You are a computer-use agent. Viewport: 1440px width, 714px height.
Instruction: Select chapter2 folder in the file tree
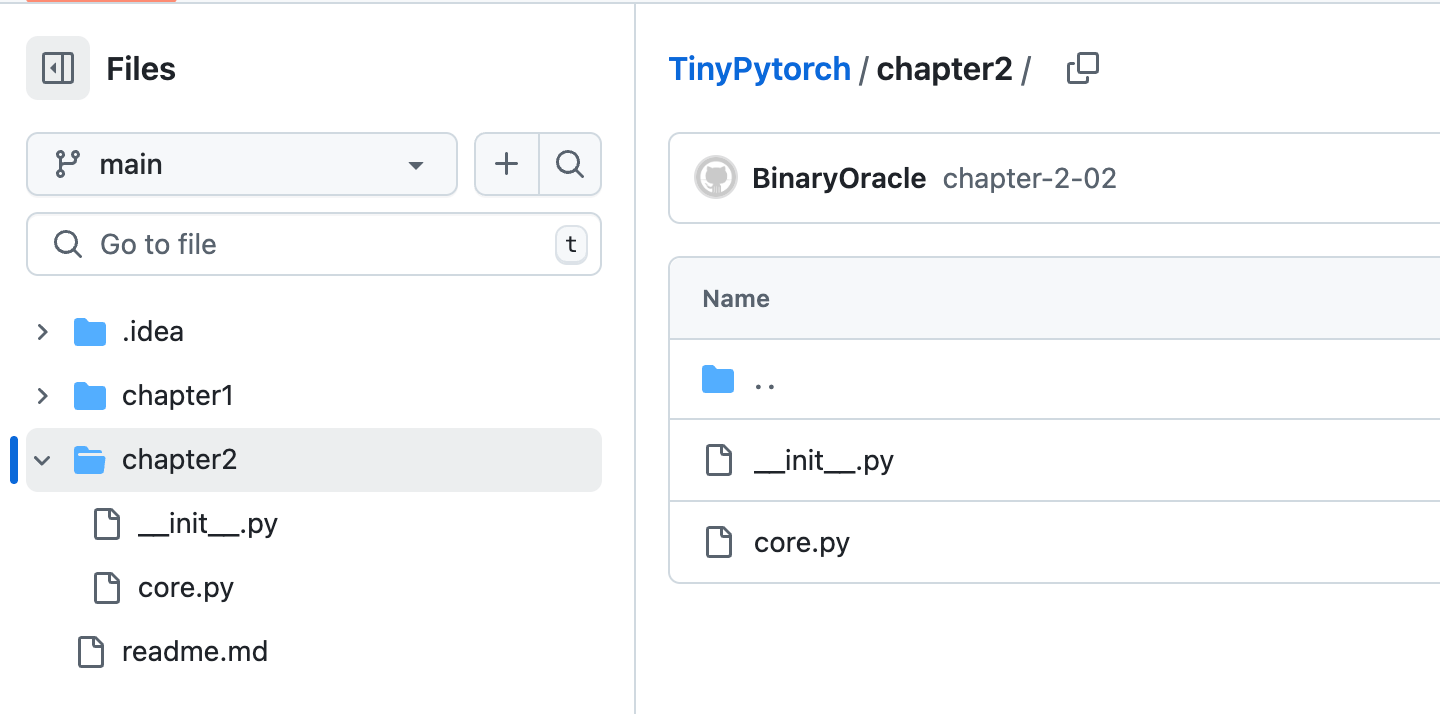(x=314, y=460)
